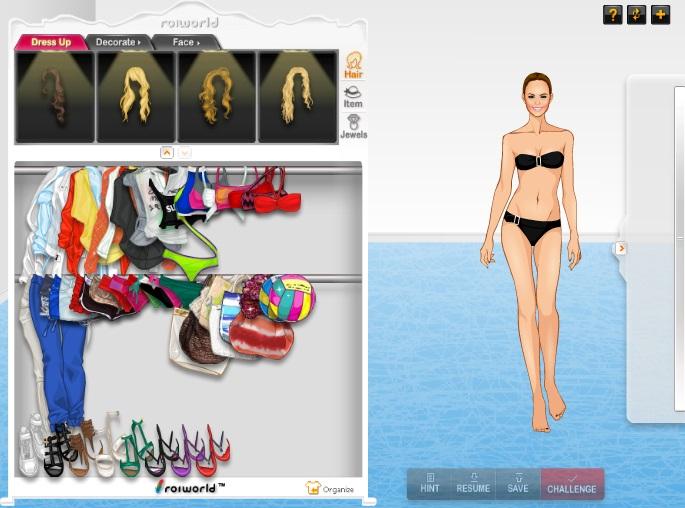The height and width of the screenshot is (508, 685).
Task: Open the Jewels category icon
Action: (x=353, y=126)
